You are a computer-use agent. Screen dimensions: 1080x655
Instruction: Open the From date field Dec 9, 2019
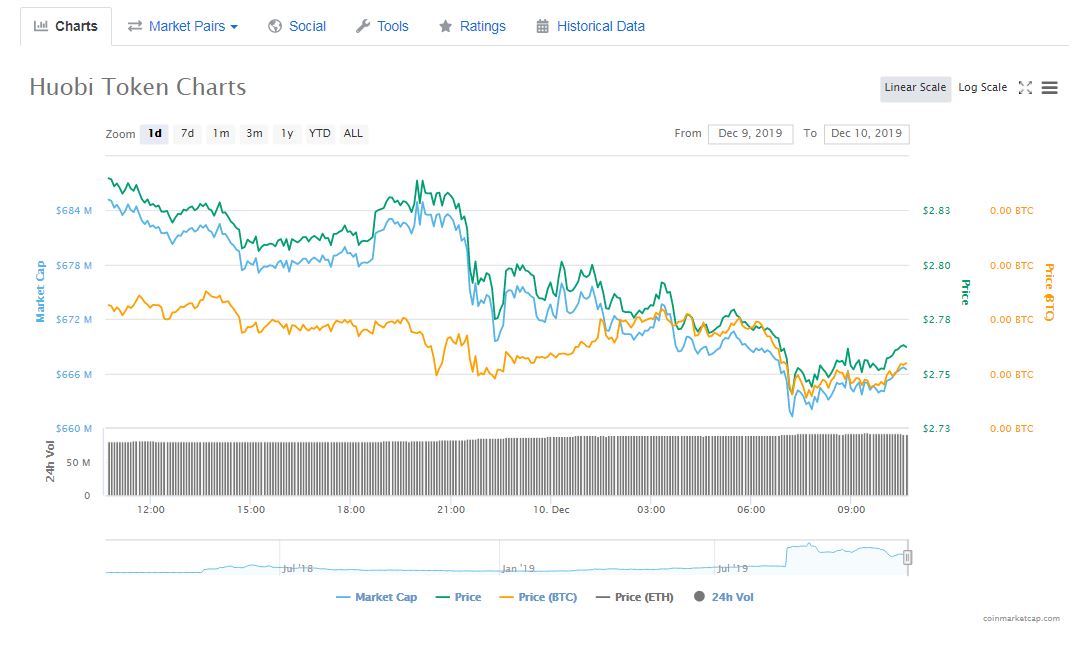[x=750, y=133]
